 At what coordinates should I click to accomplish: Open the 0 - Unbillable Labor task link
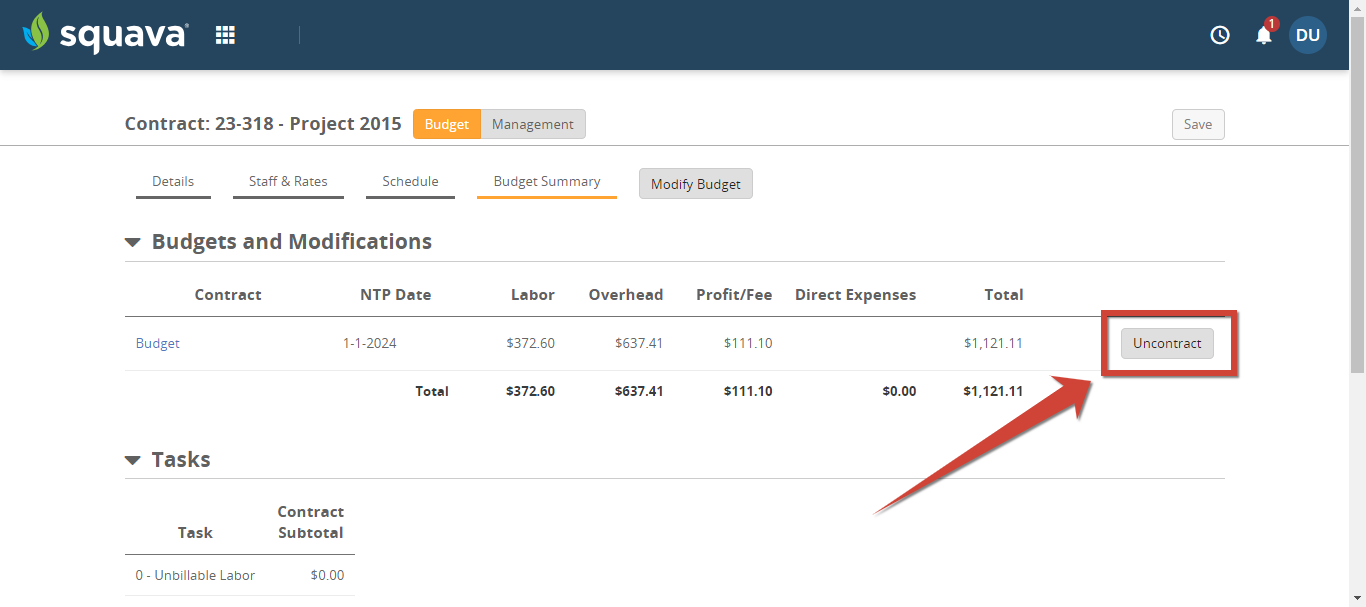(195, 575)
